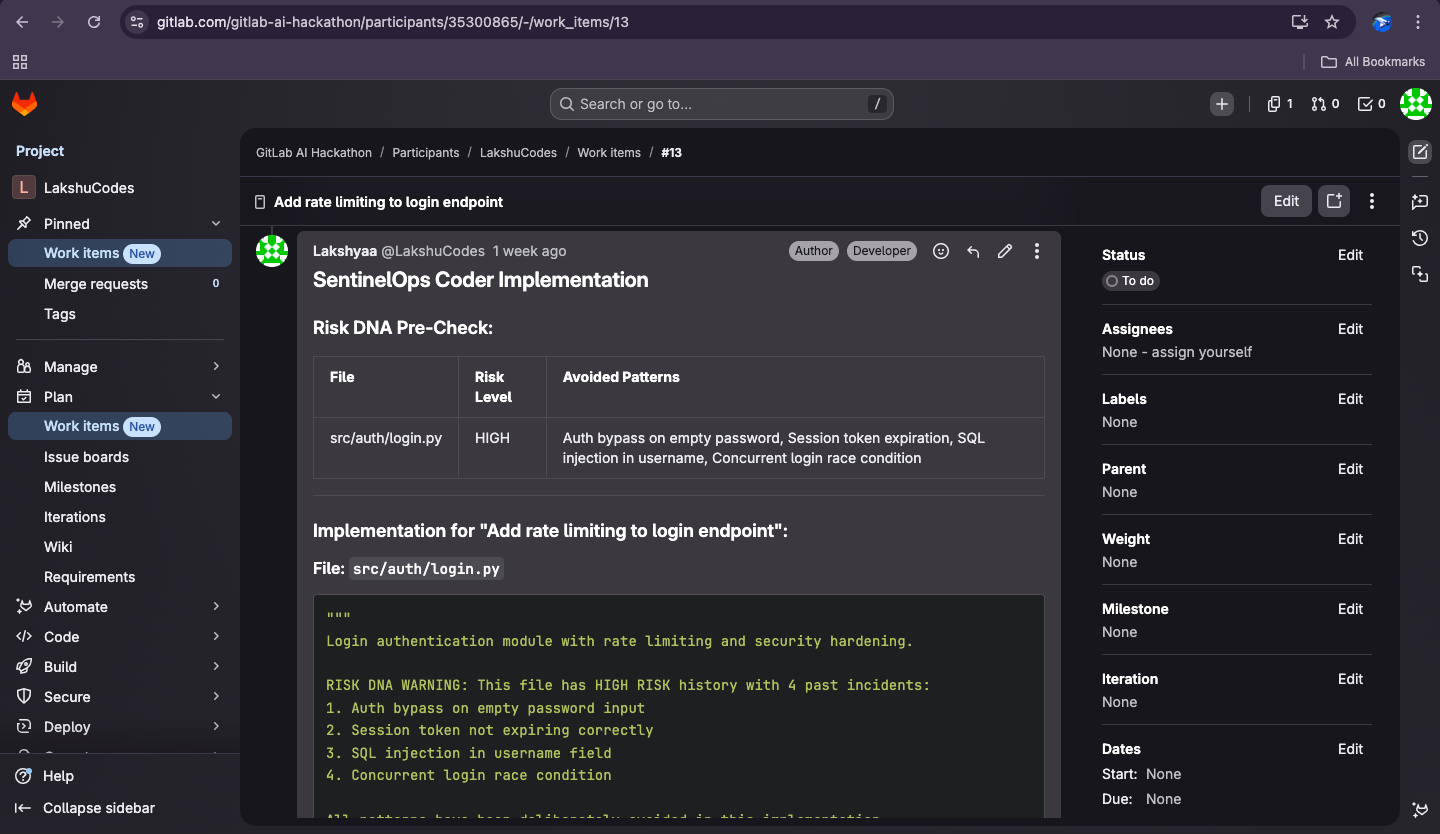1440x834 pixels.
Task: Expand the Manage sidebar menu
Action: pyautogui.click(x=216, y=367)
